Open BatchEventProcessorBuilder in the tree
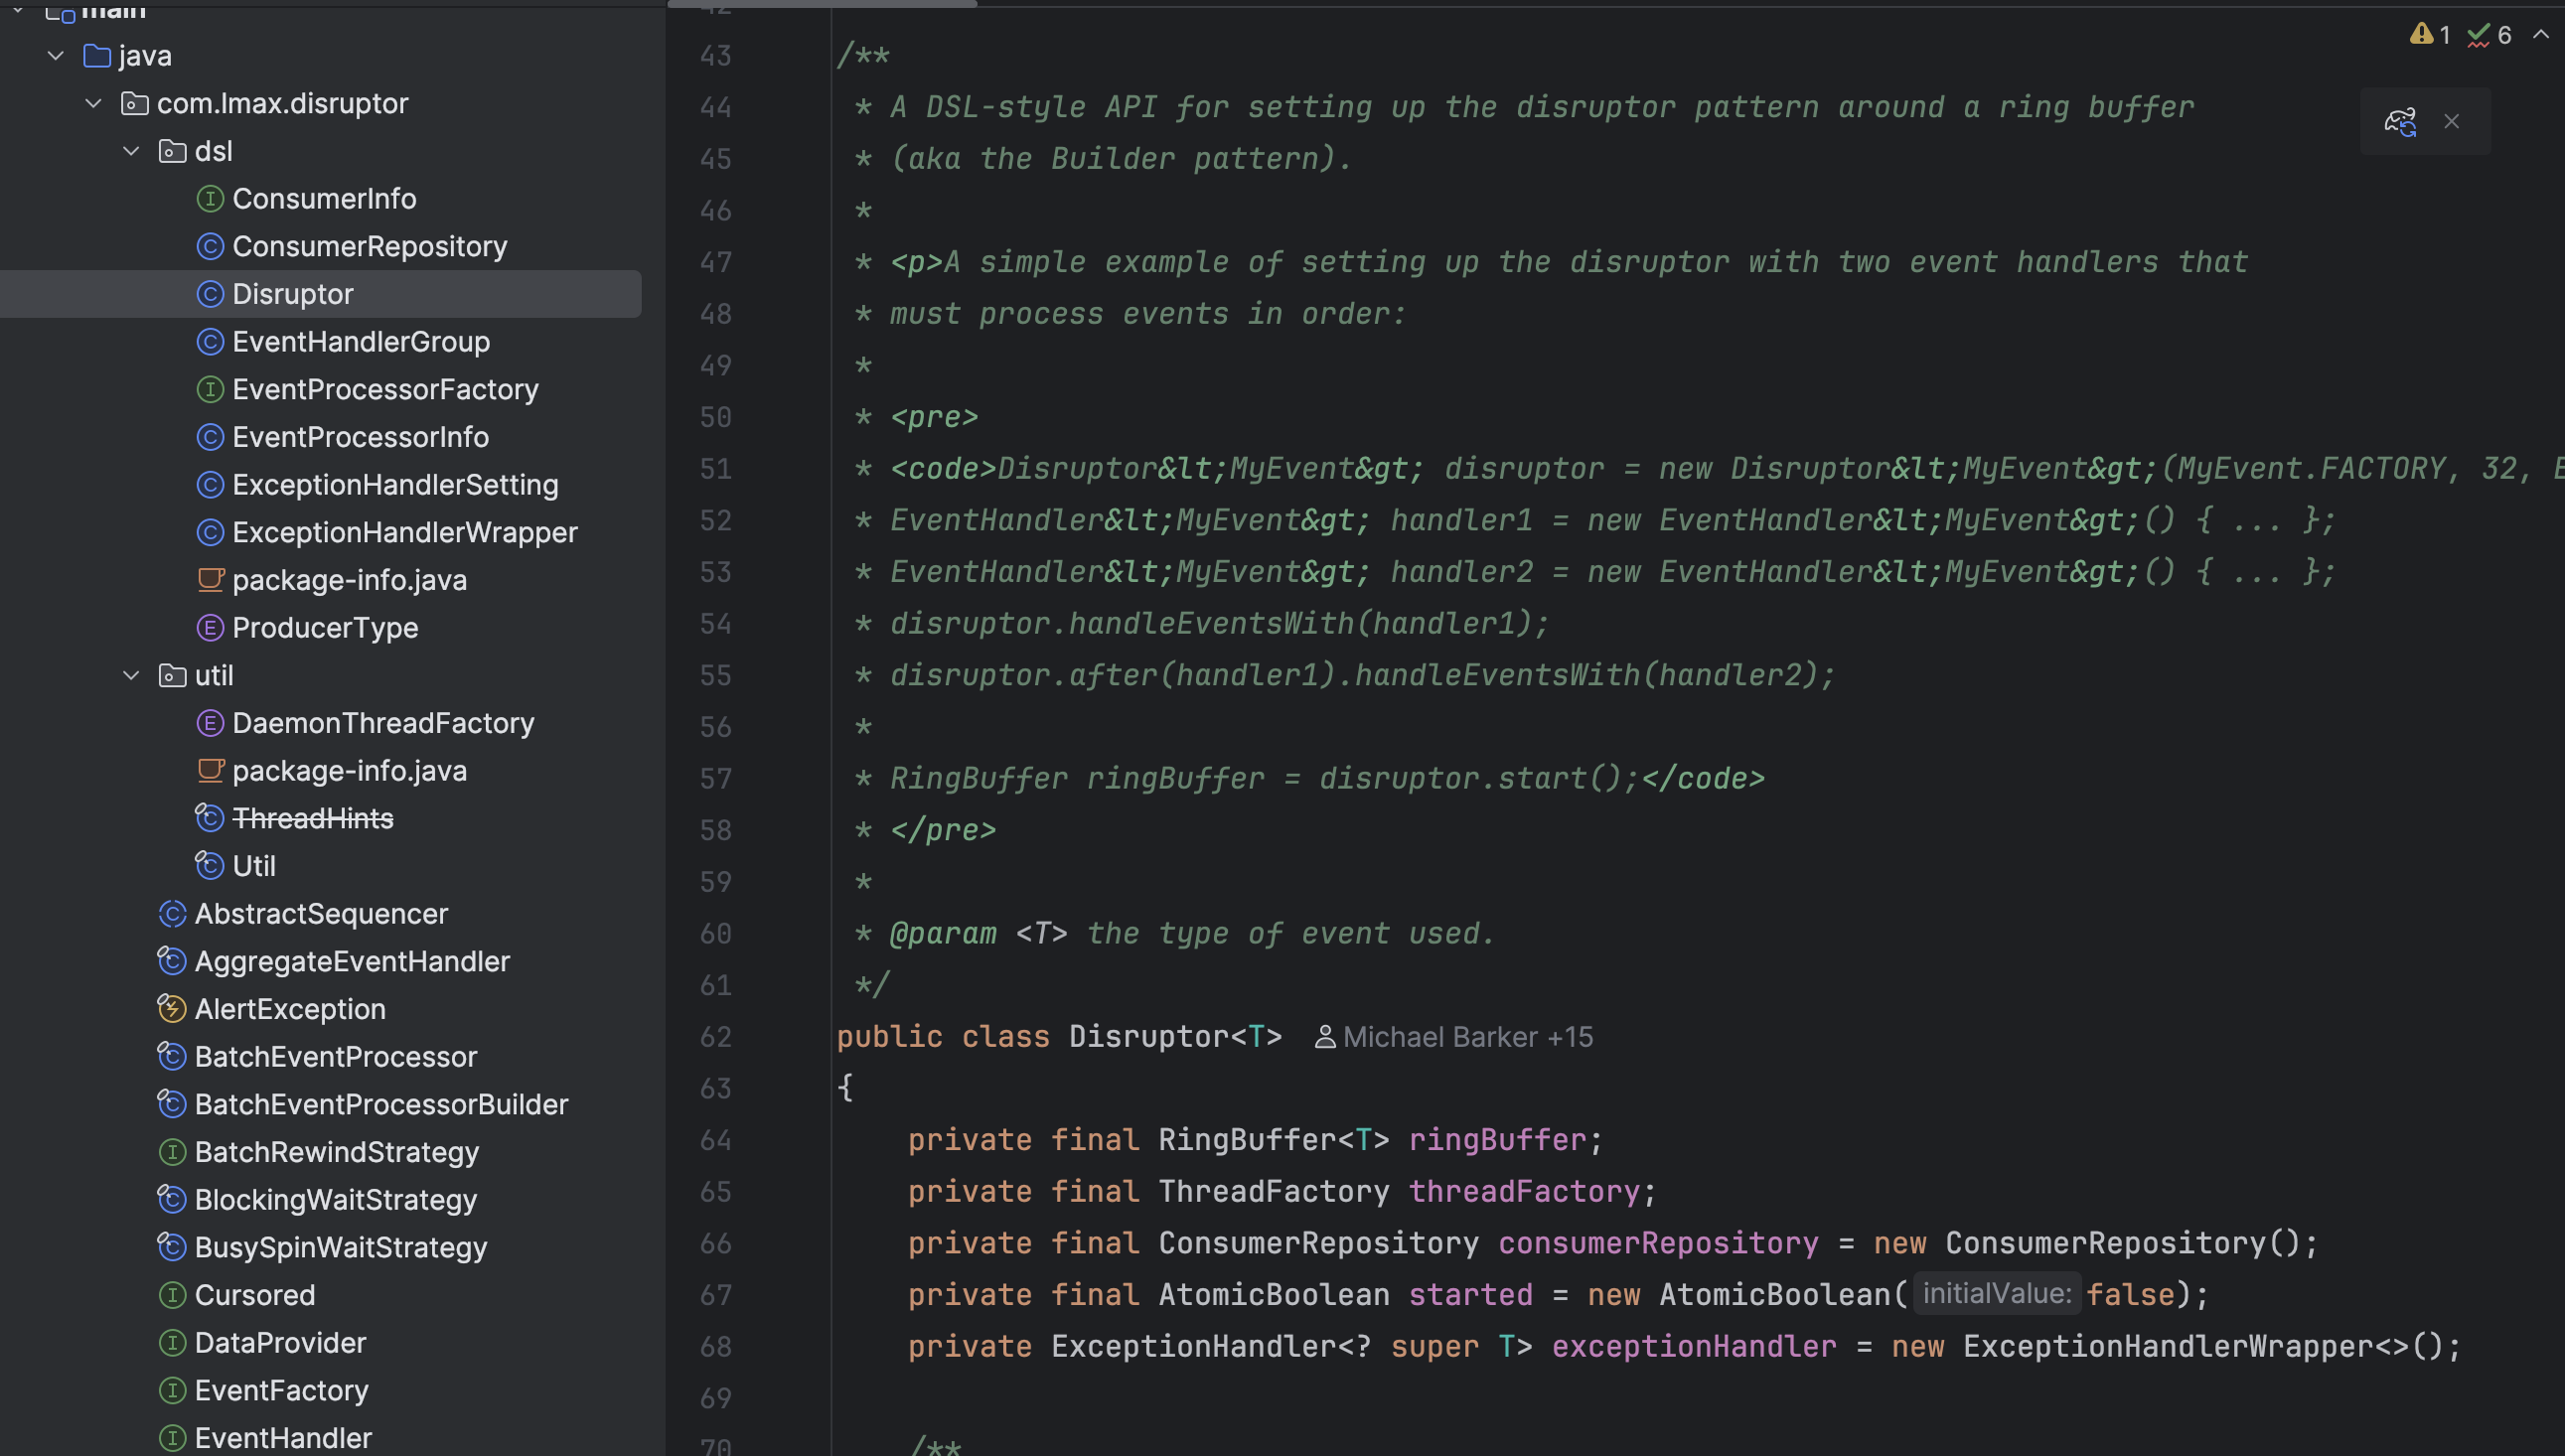 pyautogui.click(x=381, y=1105)
